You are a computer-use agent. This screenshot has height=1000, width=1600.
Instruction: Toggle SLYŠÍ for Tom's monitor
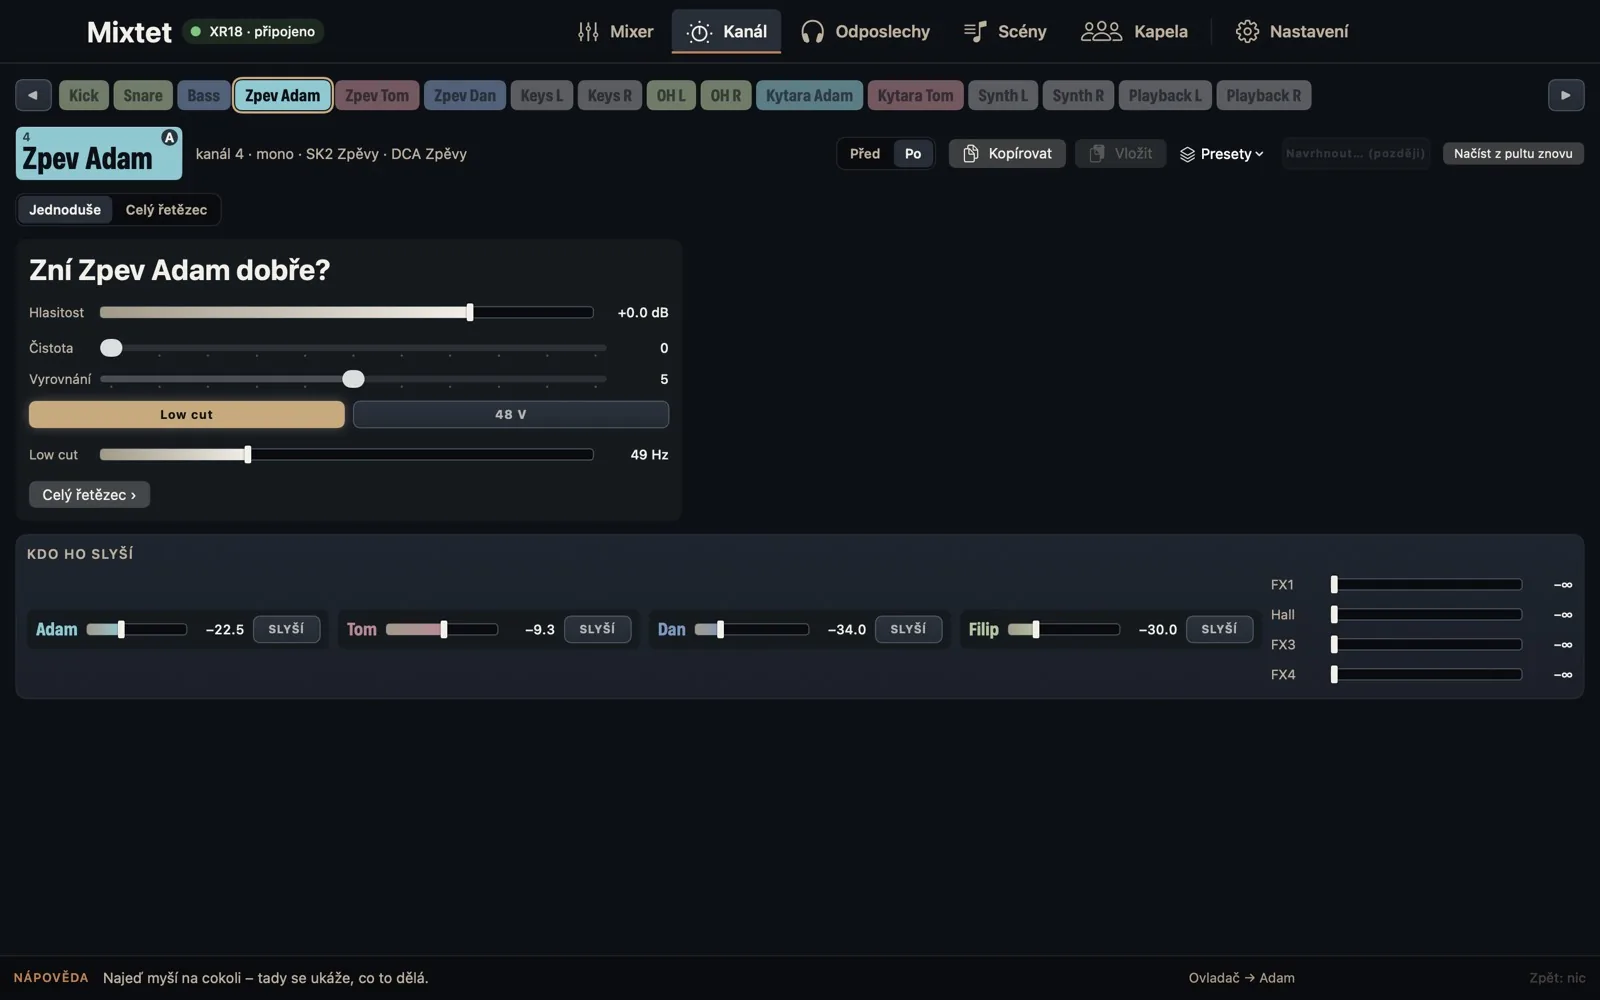pyautogui.click(x=597, y=629)
